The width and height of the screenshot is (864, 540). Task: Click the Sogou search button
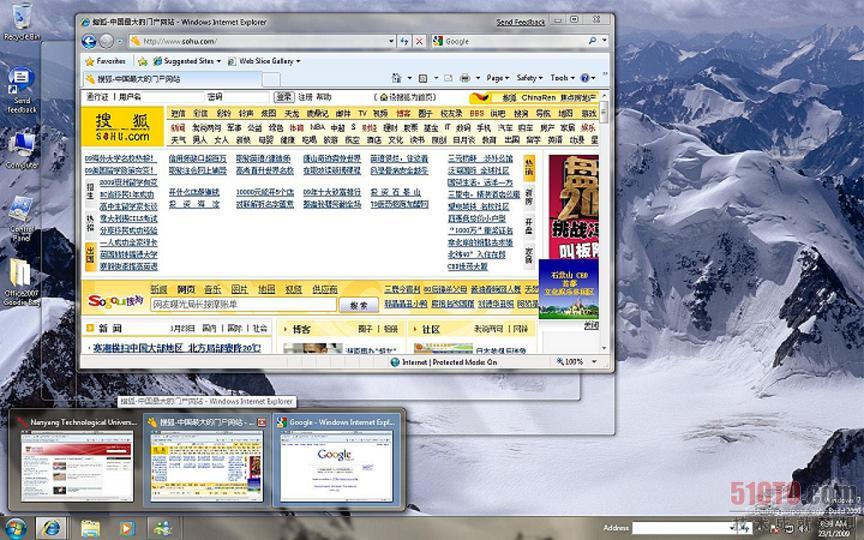pos(359,305)
